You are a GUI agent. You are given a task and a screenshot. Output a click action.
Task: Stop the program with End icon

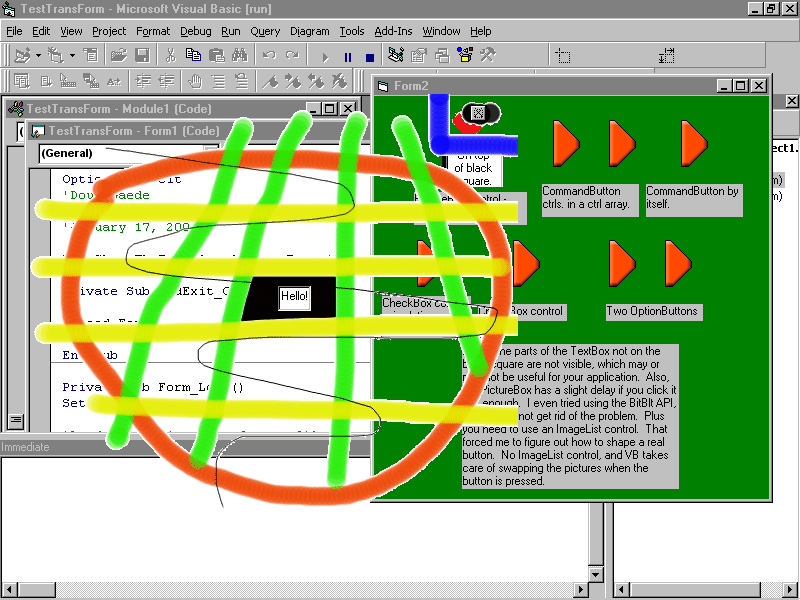(370, 57)
